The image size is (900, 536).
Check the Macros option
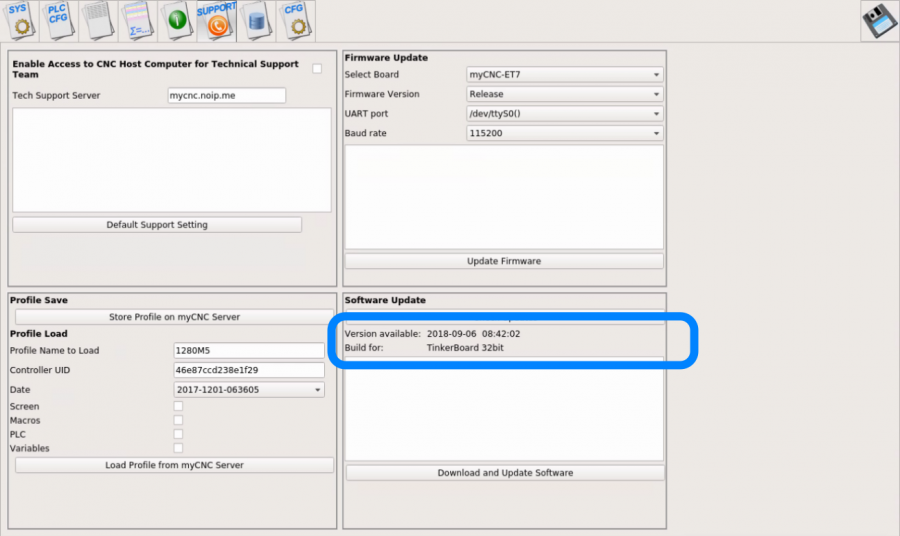coord(178,421)
